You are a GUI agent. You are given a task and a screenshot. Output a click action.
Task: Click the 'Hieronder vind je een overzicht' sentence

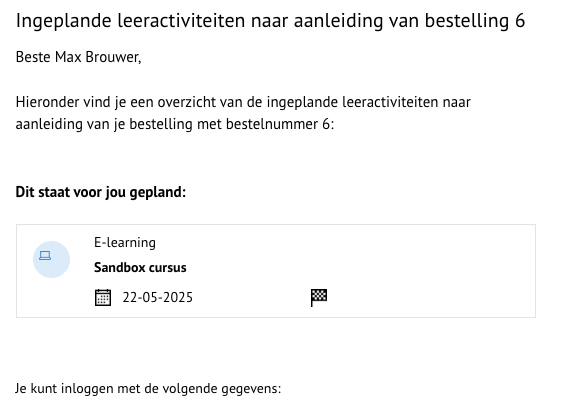[243, 113]
